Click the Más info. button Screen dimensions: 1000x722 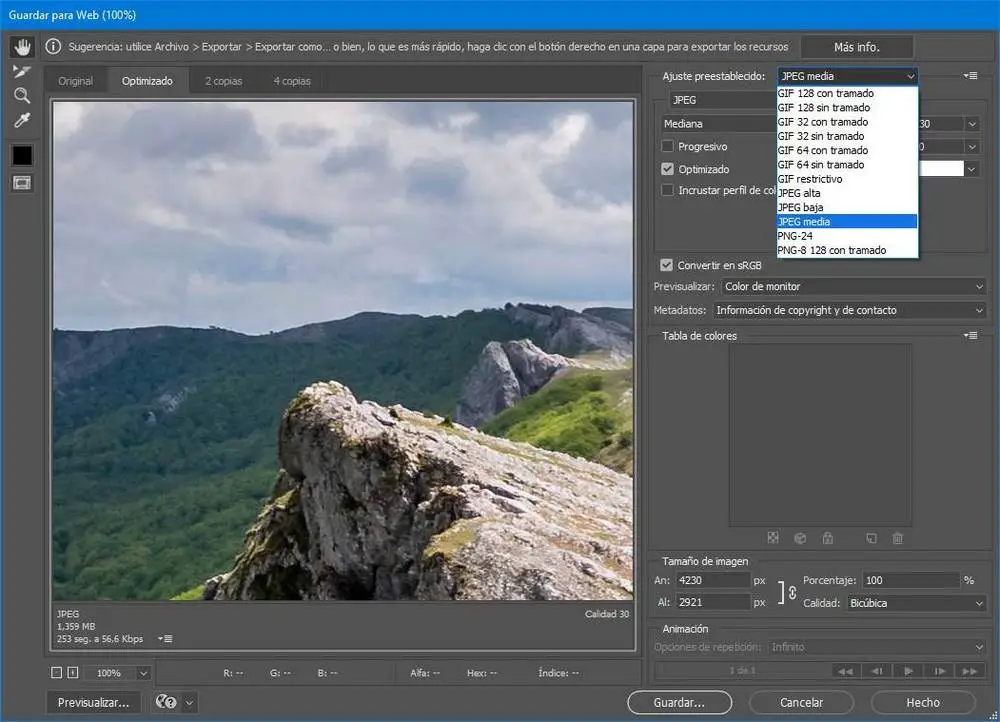pos(857,47)
